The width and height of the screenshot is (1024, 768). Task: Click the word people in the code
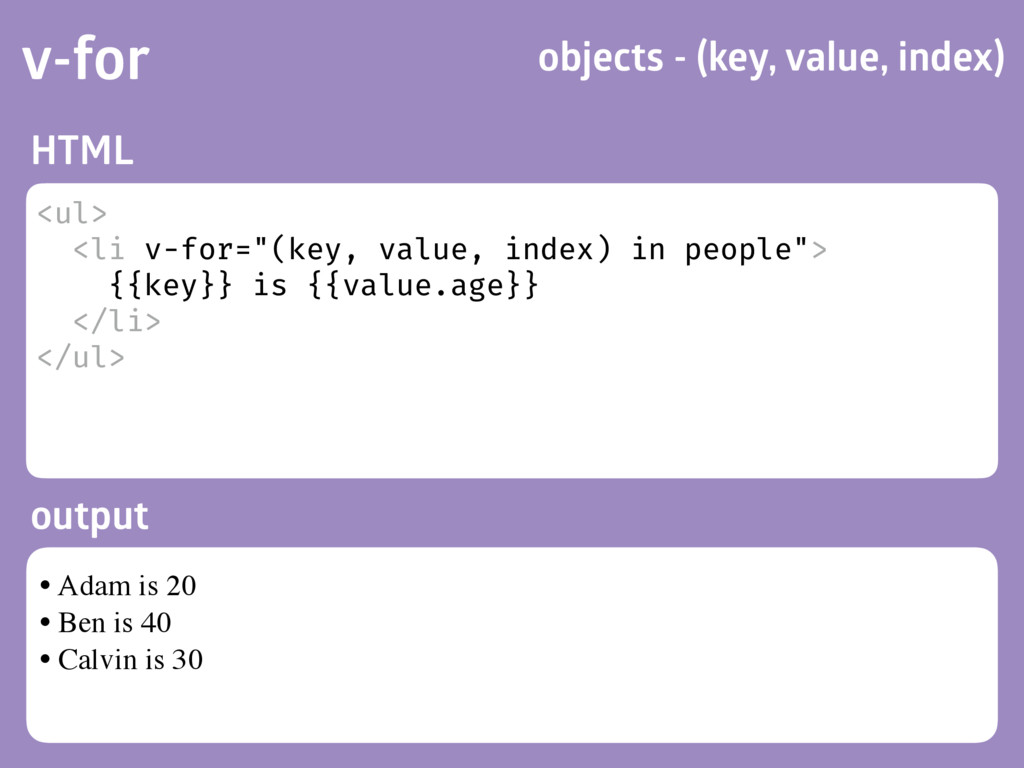[738, 251]
